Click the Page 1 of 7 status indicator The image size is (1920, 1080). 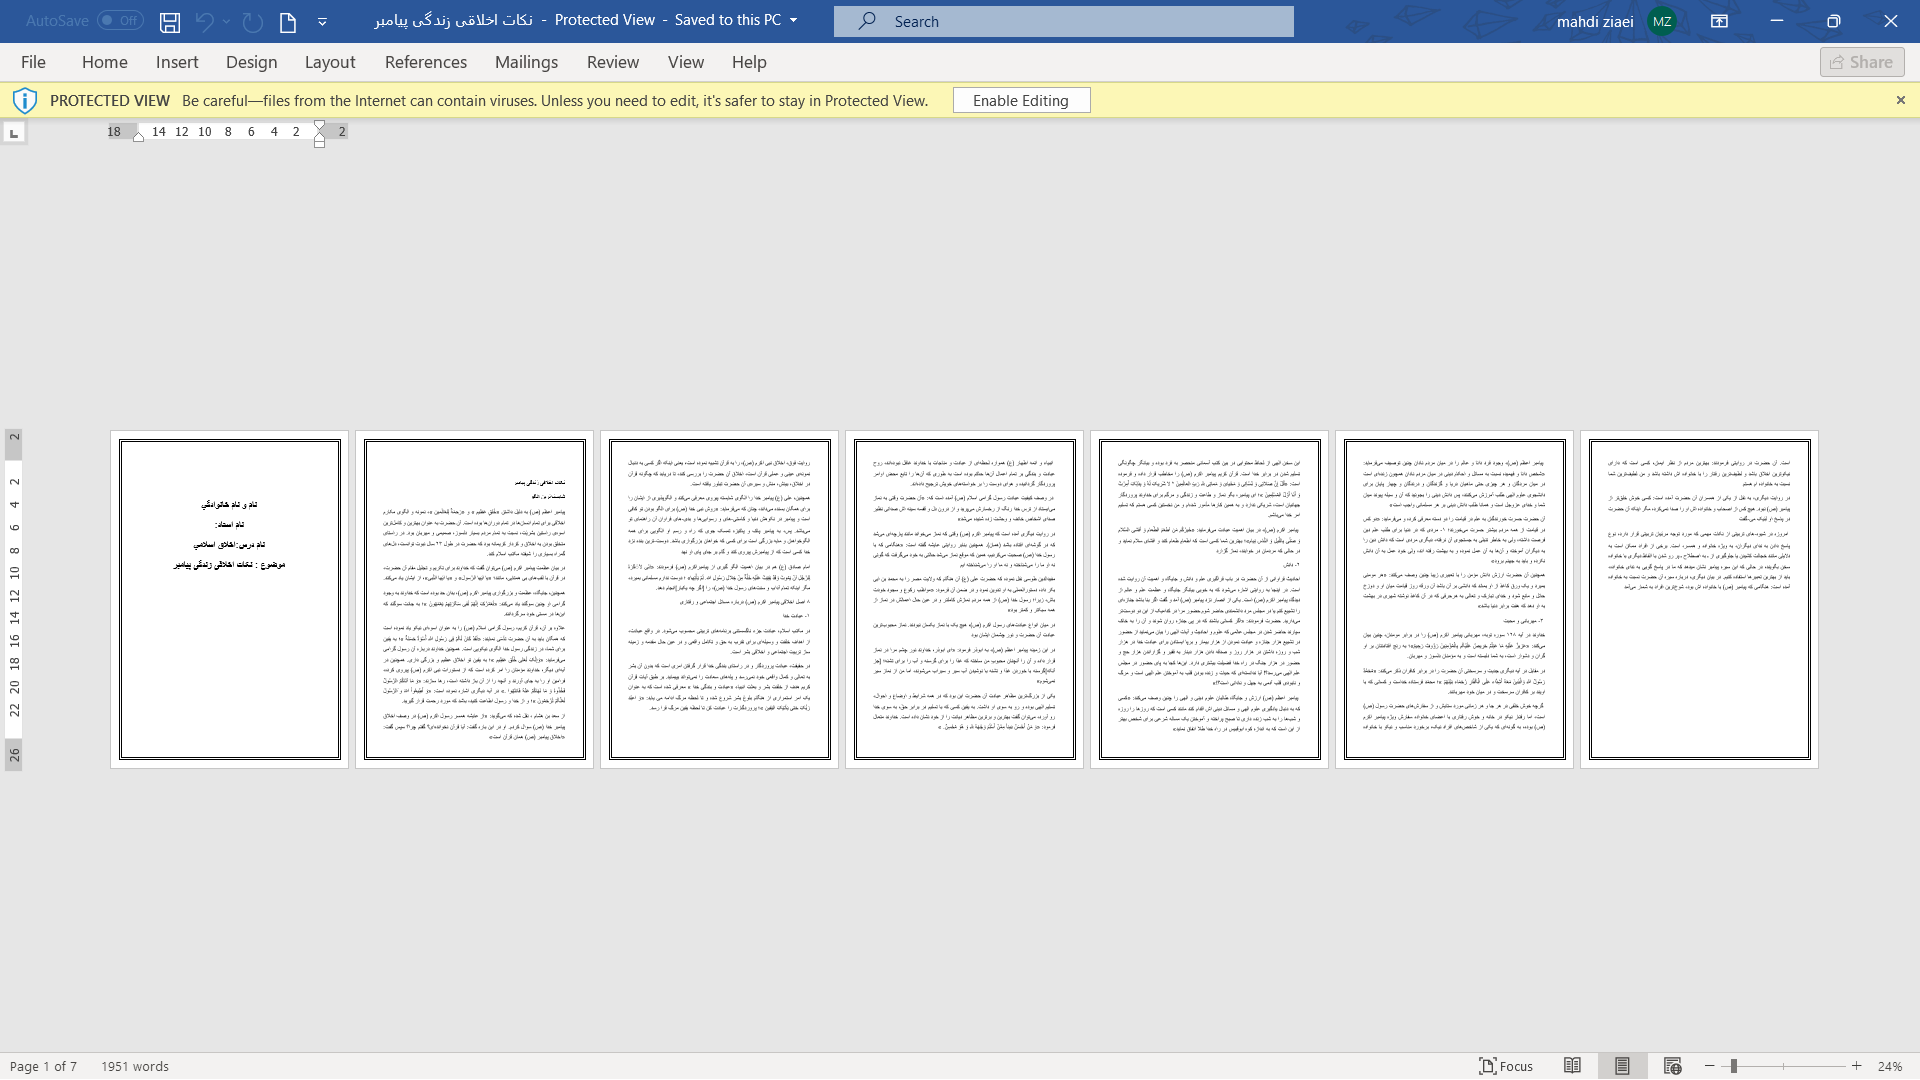[x=43, y=1066]
